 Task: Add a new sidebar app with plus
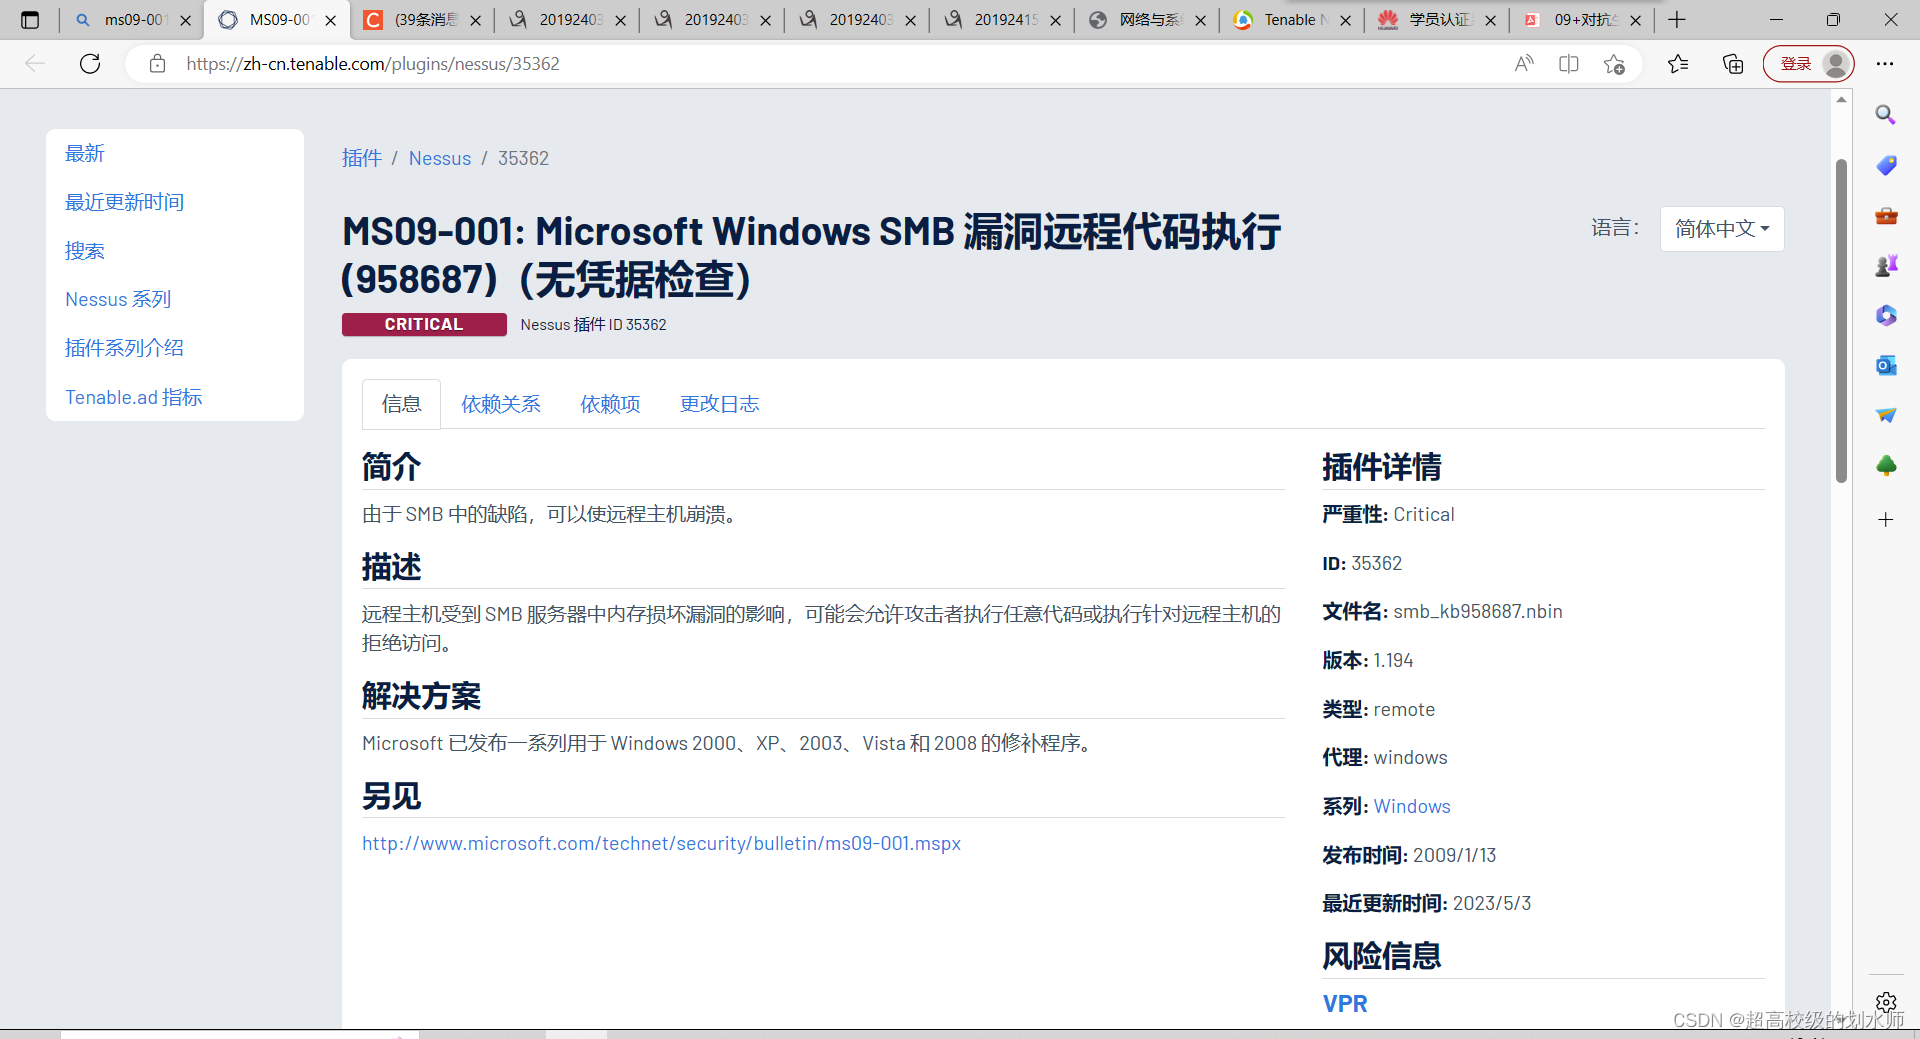pyautogui.click(x=1886, y=519)
